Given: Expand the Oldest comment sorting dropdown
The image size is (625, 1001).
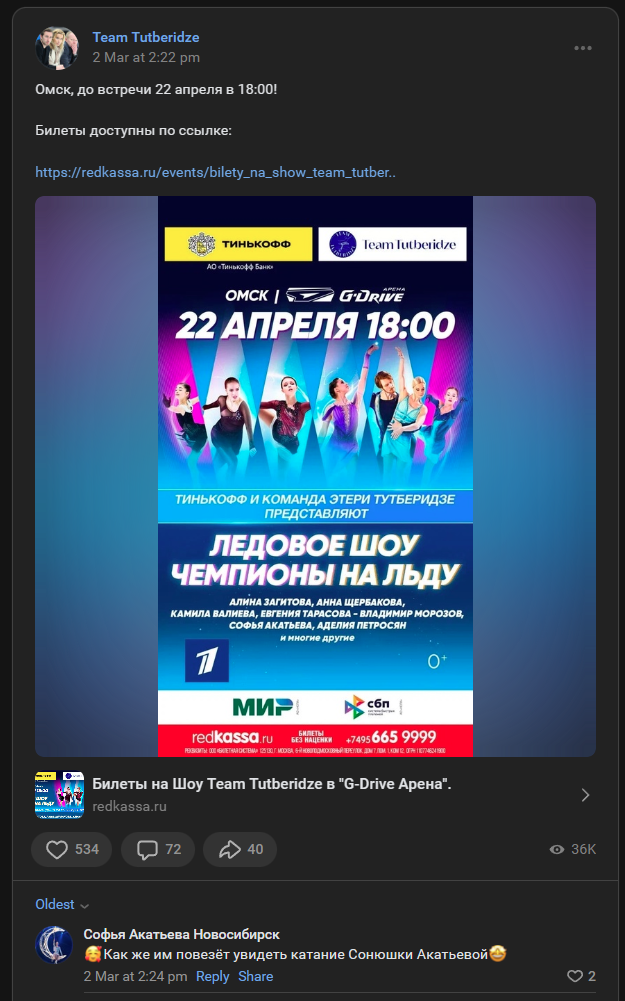Looking at the screenshot, I should pyautogui.click(x=62, y=905).
